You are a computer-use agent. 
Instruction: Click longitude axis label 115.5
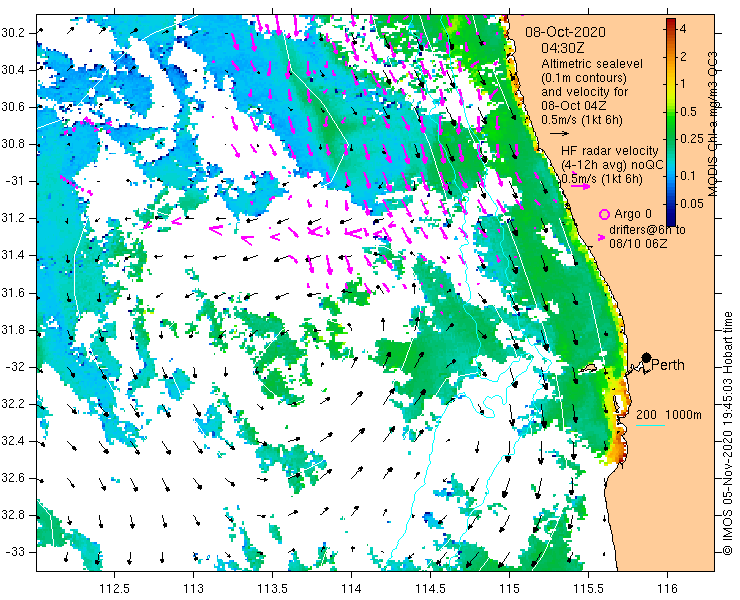pos(588,588)
